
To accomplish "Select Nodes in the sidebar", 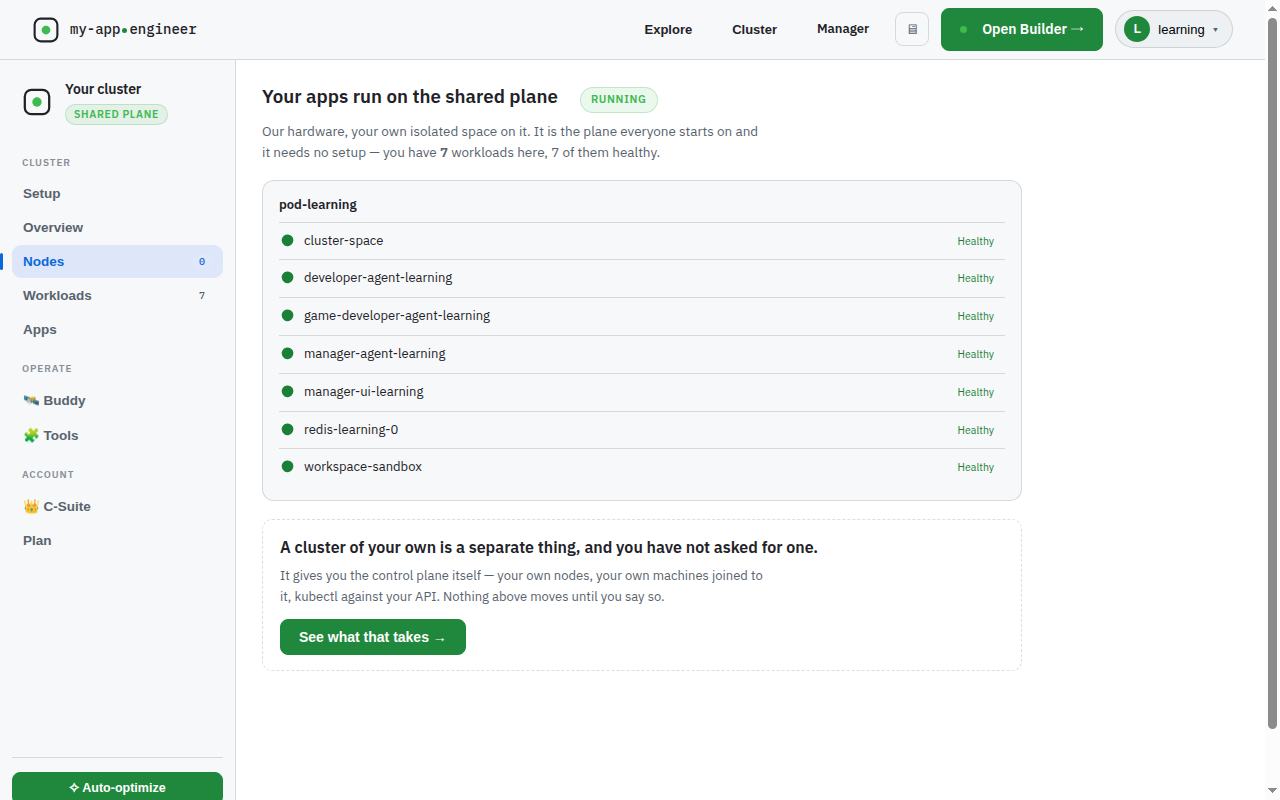I will pos(117,261).
